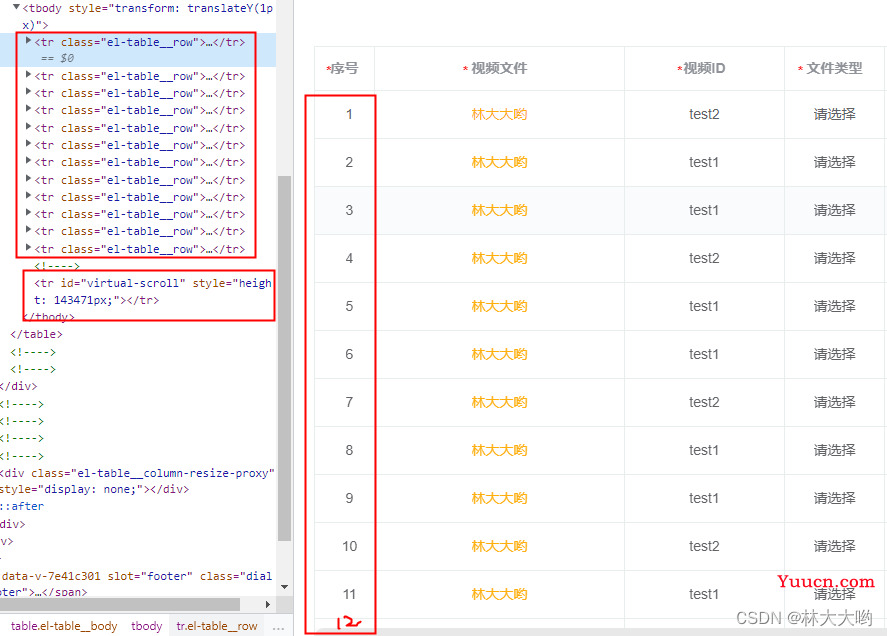Open the 林大大哟 link in row 6
Image resolution: width=887 pixels, height=636 pixels.
tap(499, 354)
